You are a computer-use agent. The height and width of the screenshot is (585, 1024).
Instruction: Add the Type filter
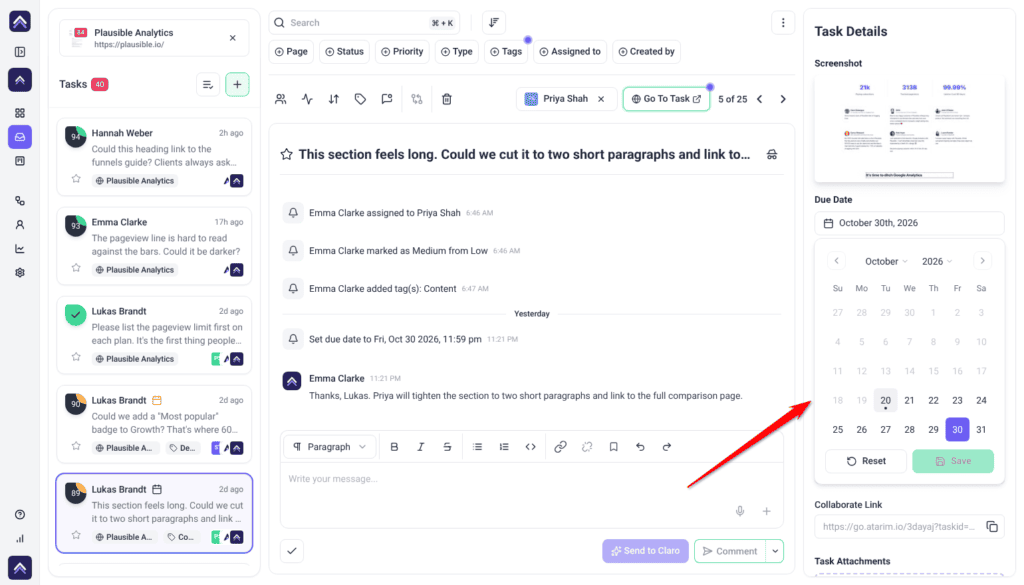pyautogui.click(x=457, y=52)
